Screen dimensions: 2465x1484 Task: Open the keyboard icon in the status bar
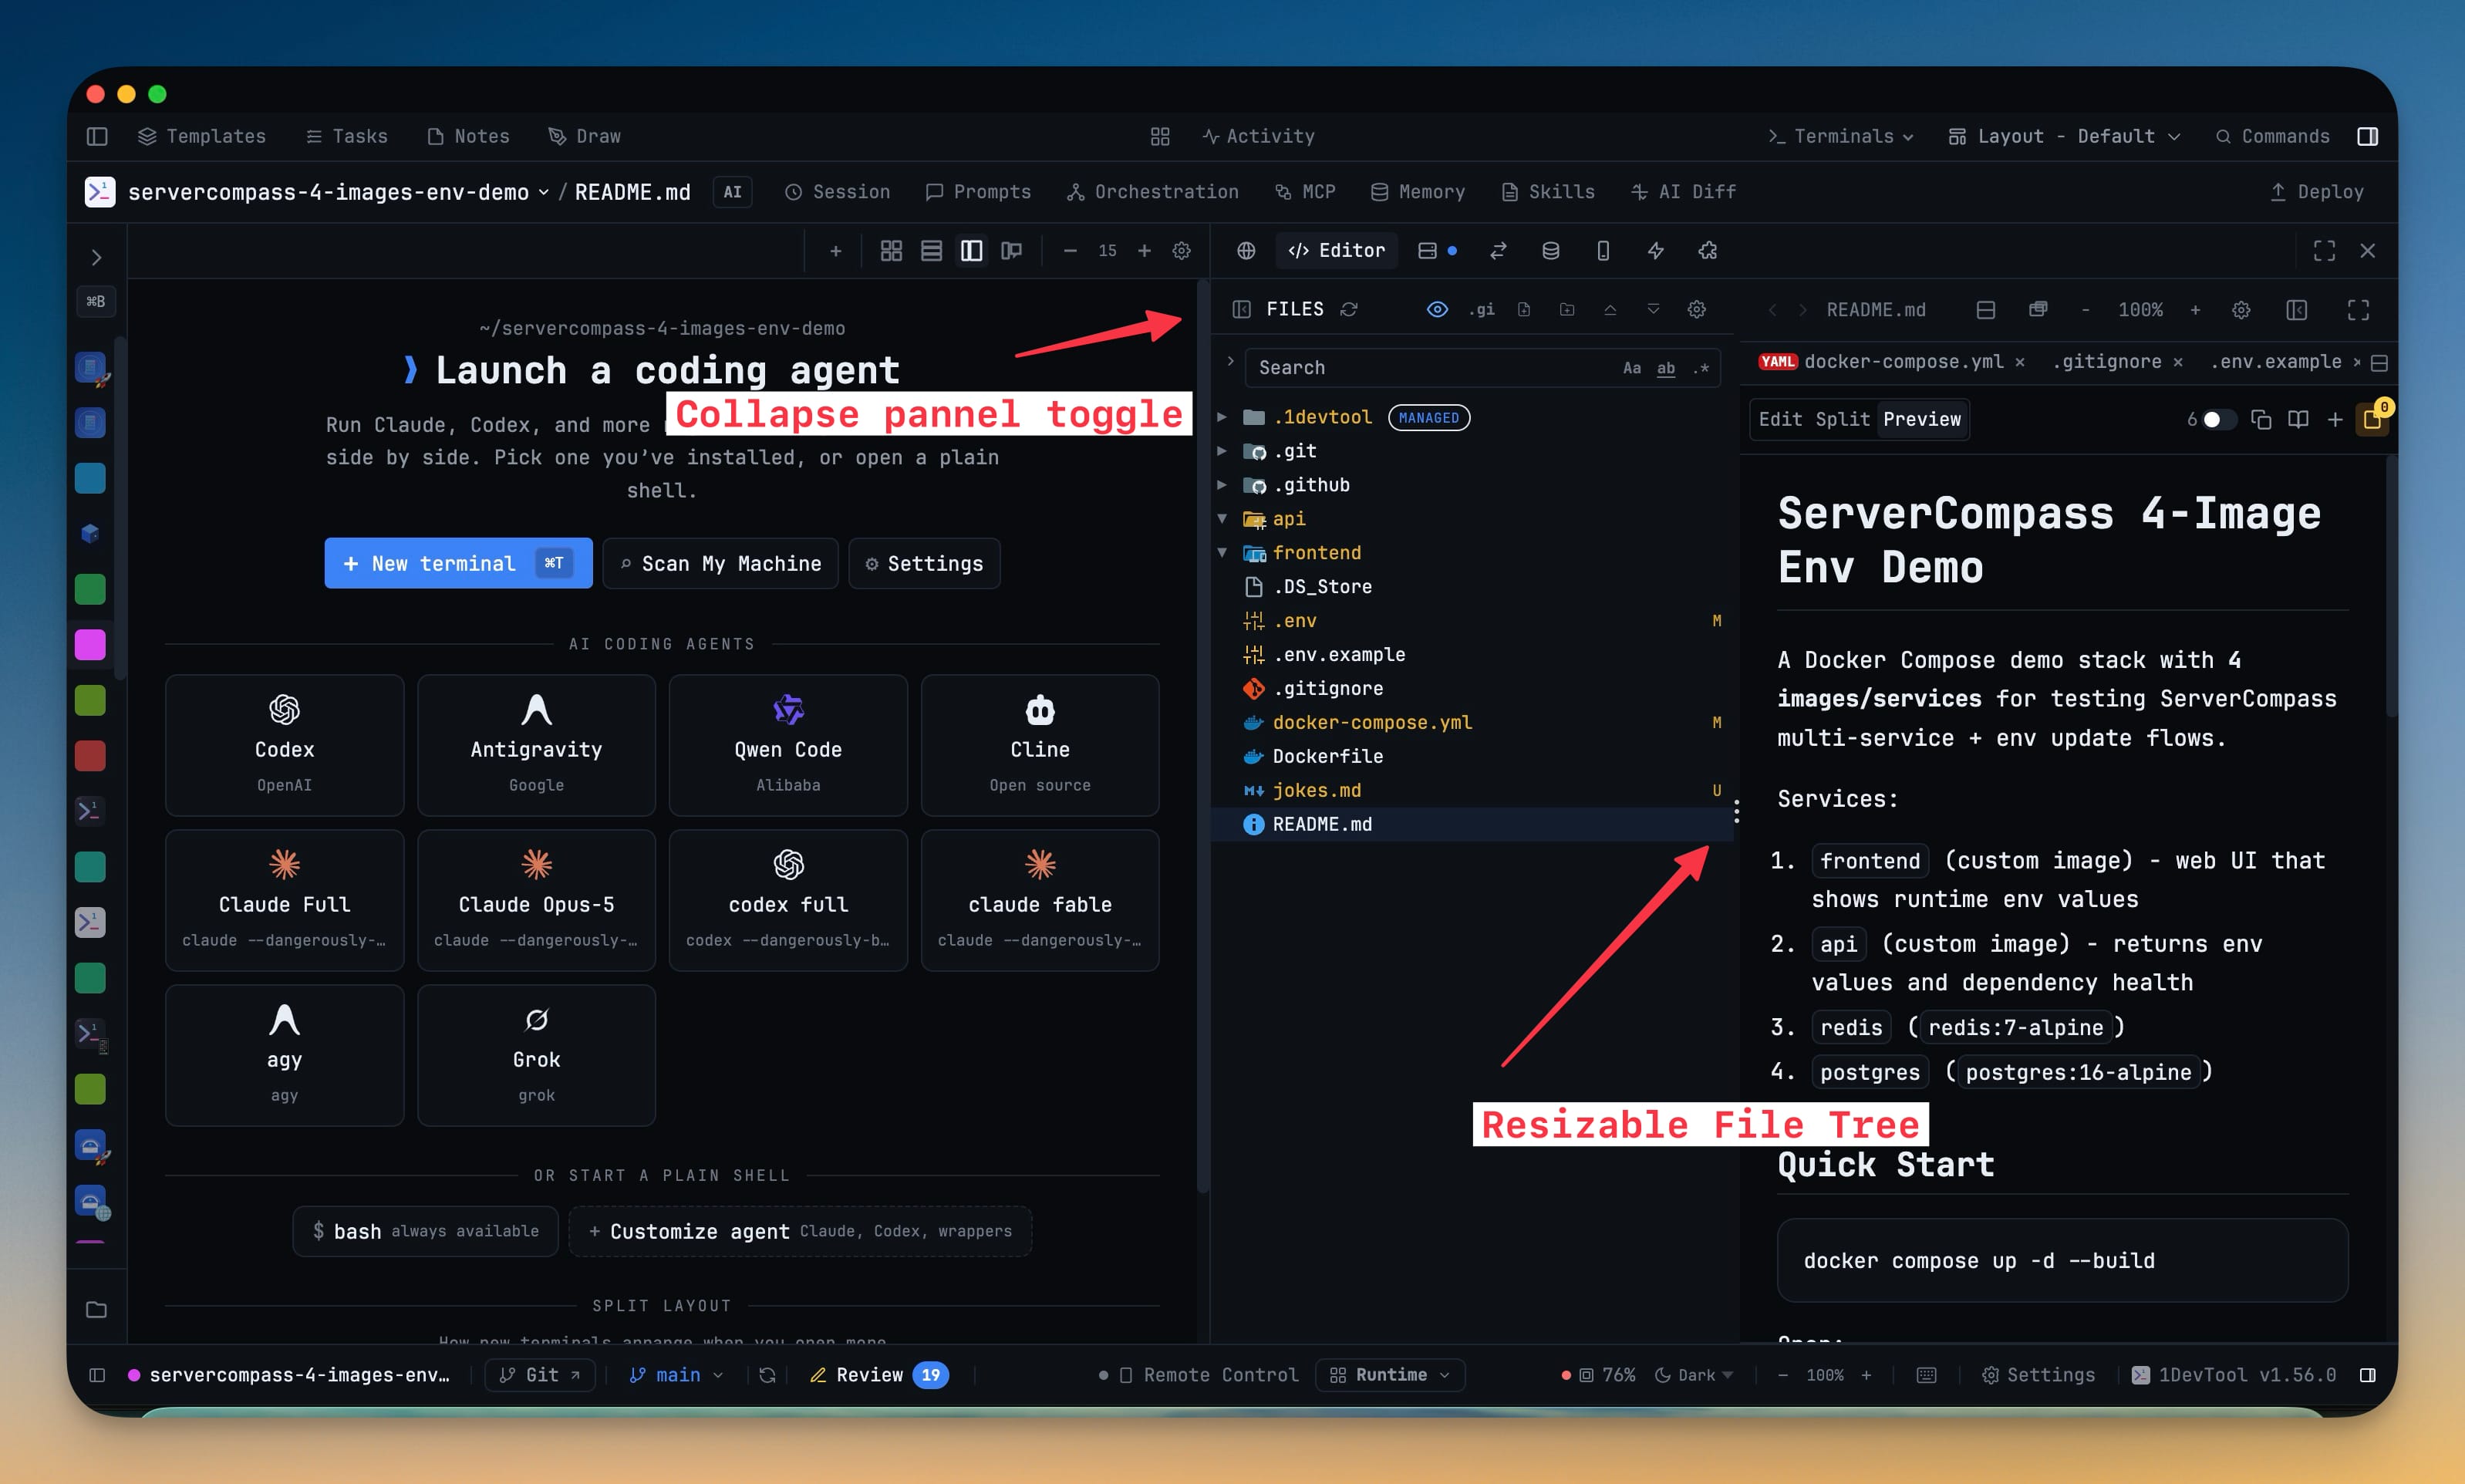pyautogui.click(x=1926, y=1375)
